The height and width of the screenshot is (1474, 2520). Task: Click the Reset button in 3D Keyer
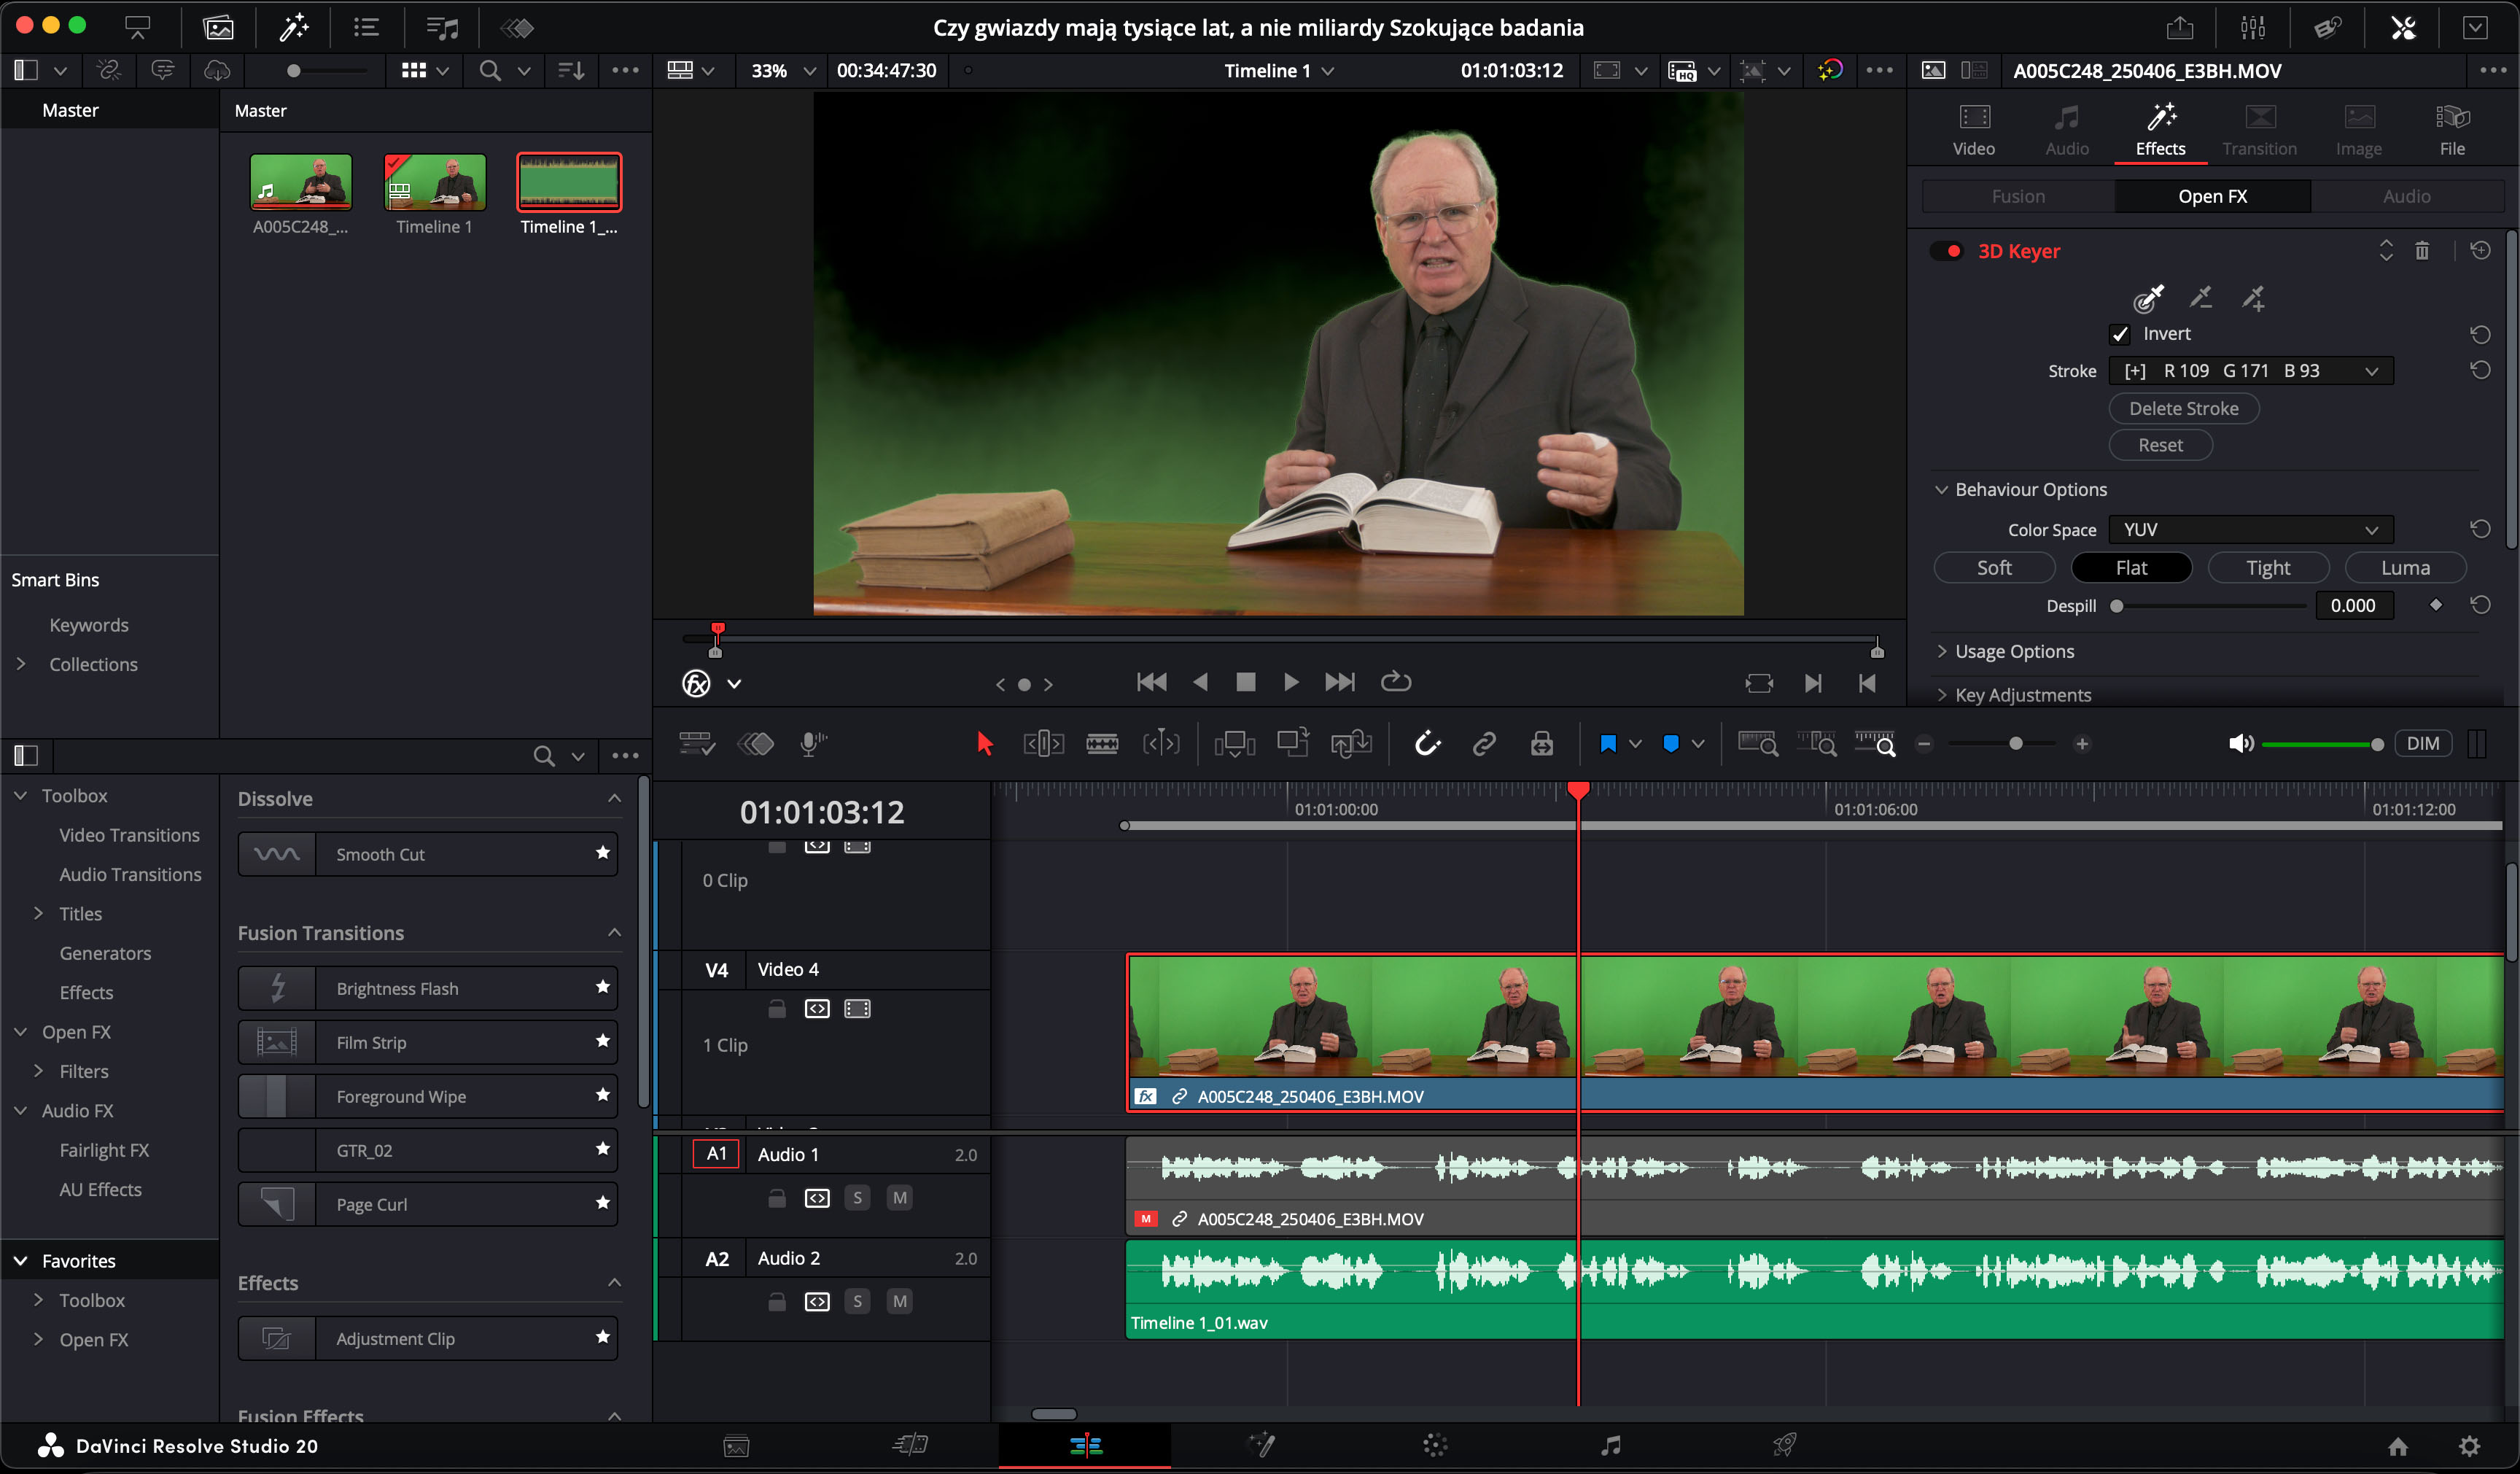tap(2160, 445)
